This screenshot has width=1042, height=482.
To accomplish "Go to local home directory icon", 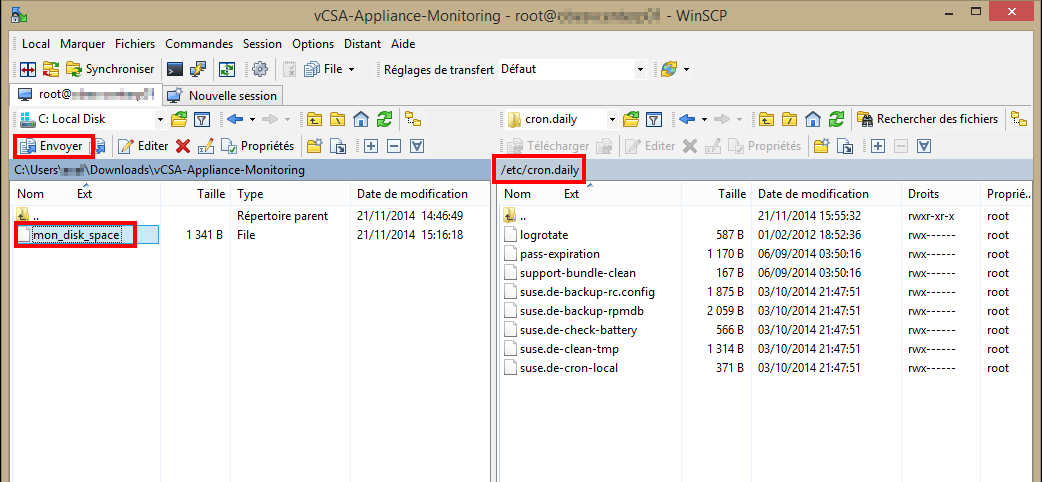I will tap(363, 119).
